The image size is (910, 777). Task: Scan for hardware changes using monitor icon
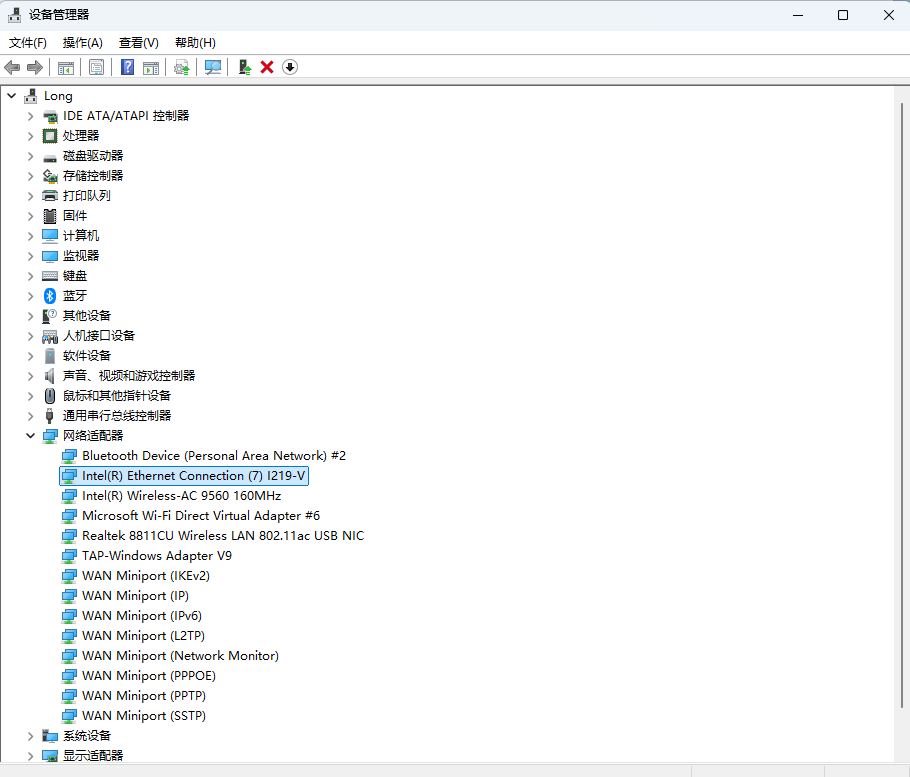click(x=213, y=67)
